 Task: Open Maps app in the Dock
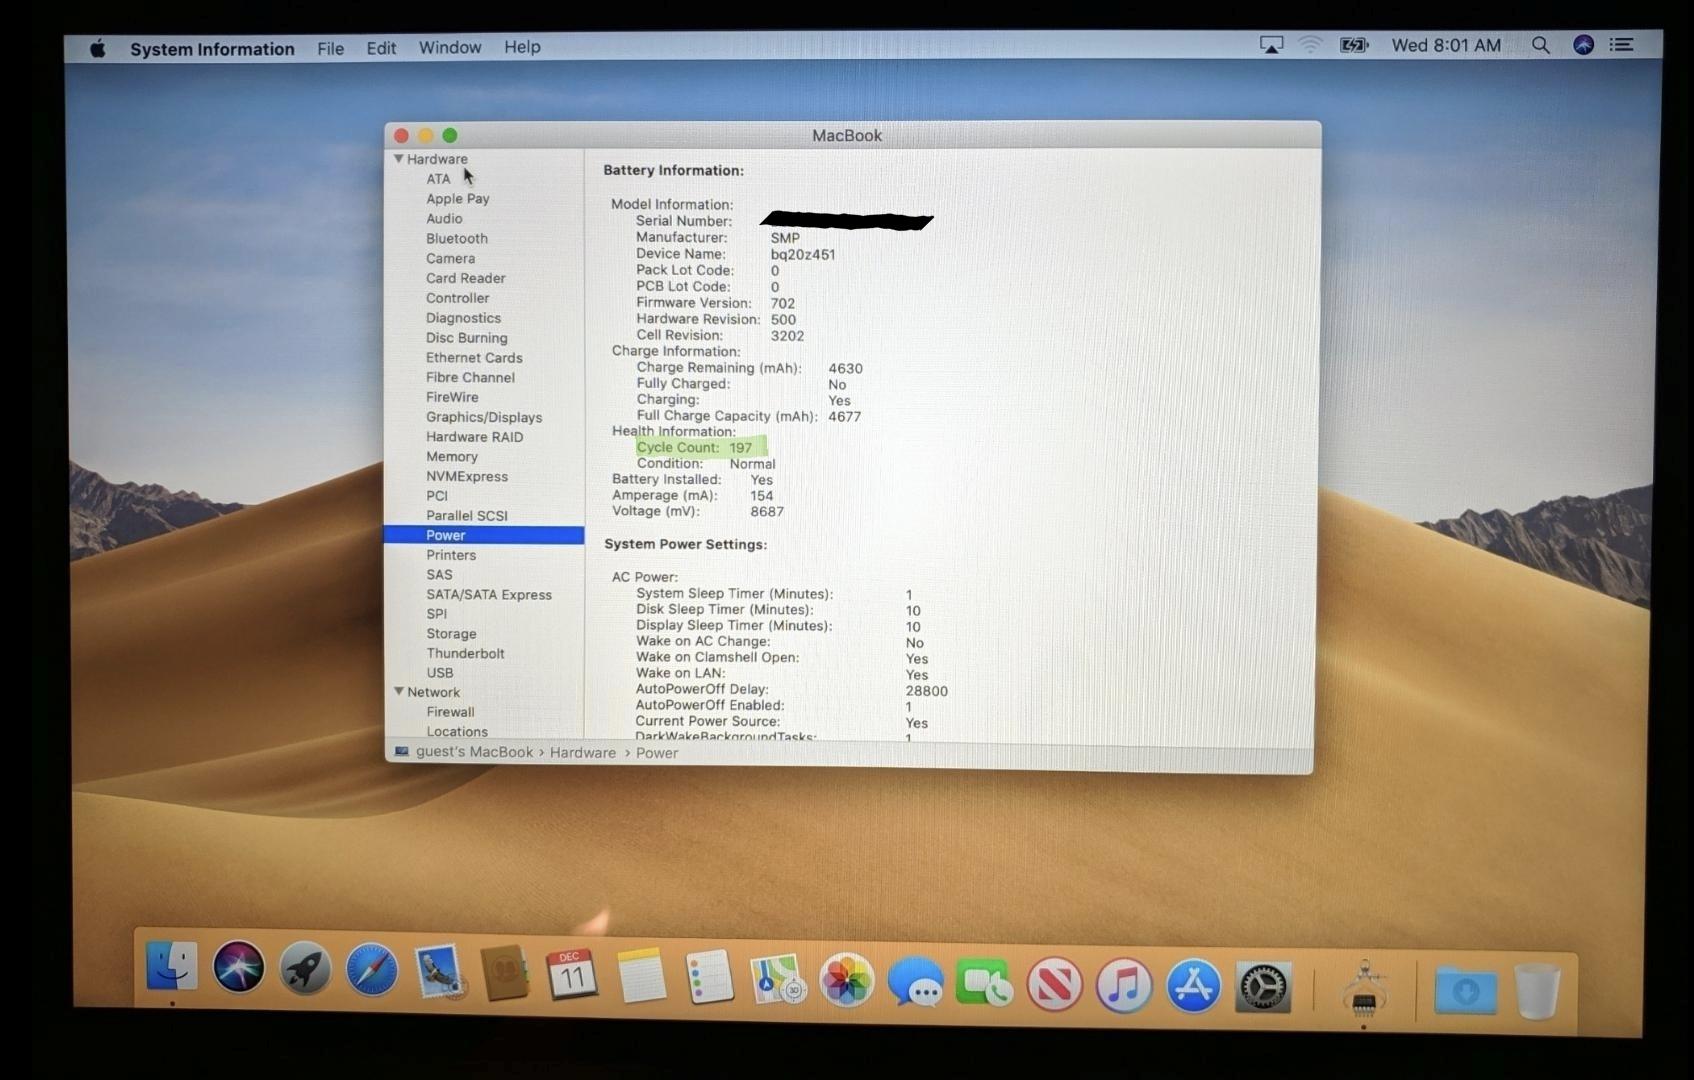(778, 979)
